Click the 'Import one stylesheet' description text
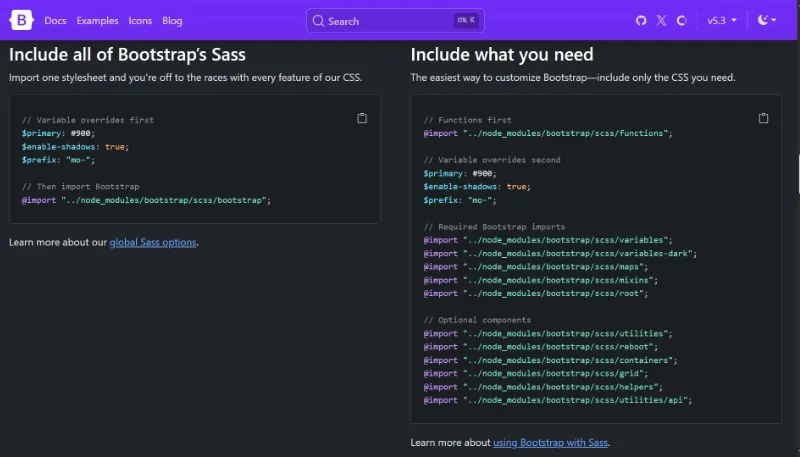 click(186, 78)
